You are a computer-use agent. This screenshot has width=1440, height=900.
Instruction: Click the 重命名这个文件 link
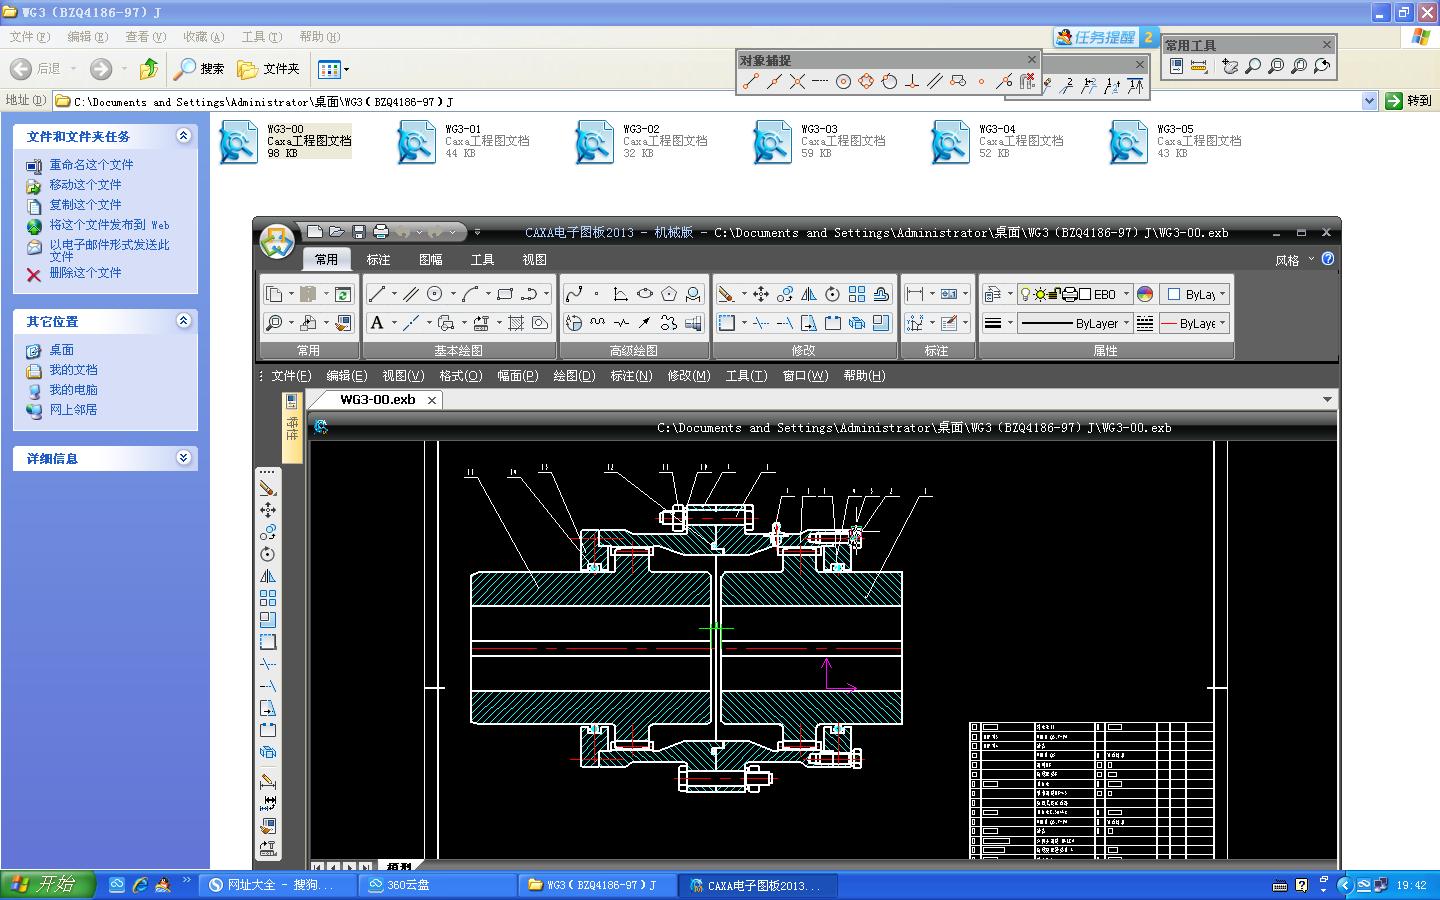pyautogui.click(x=91, y=165)
